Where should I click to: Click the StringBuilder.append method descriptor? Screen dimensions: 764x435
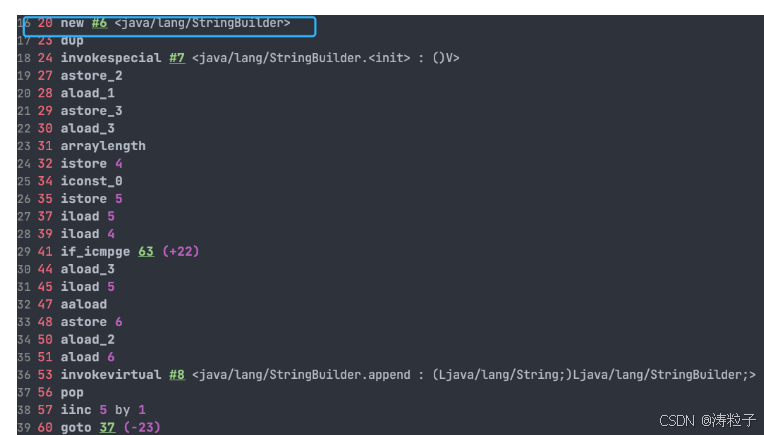(474, 375)
